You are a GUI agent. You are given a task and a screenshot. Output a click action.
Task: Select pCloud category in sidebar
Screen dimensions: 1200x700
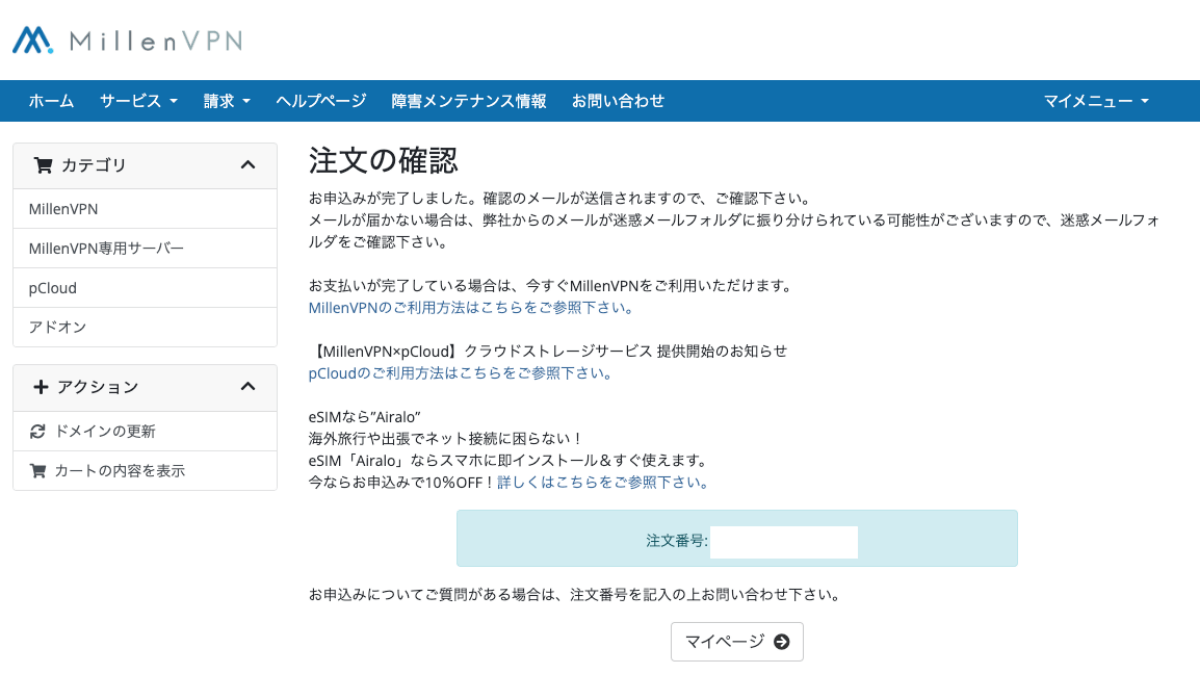[145, 288]
